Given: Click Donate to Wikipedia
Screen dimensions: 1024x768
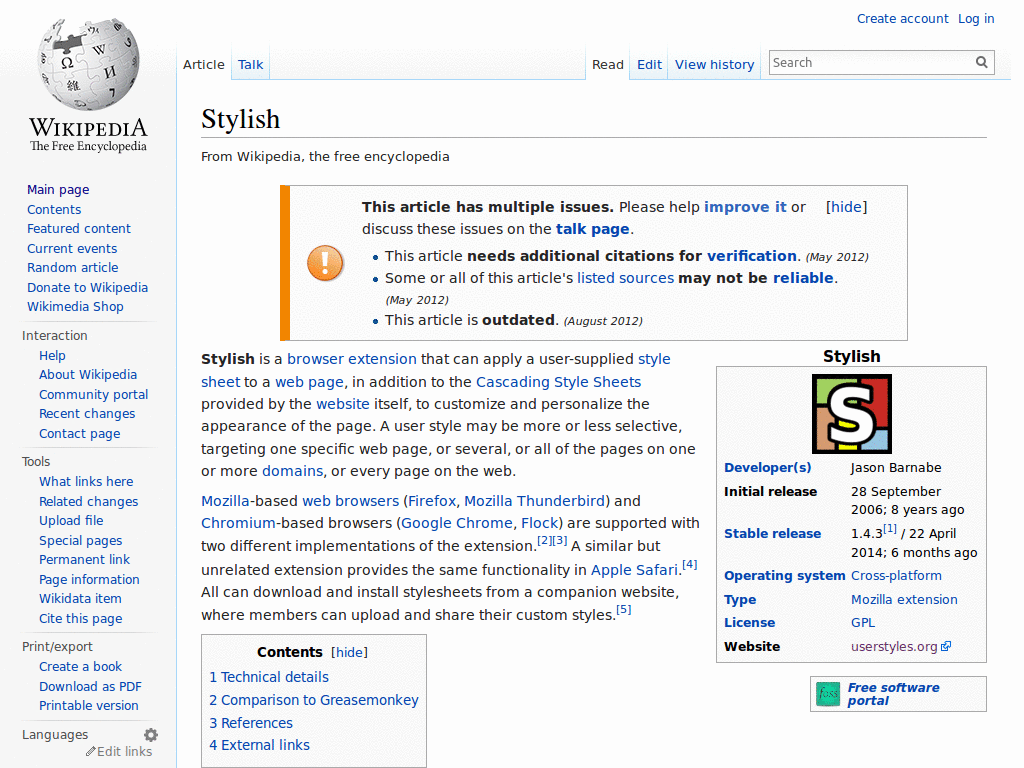Looking at the screenshot, I should [x=88, y=287].
